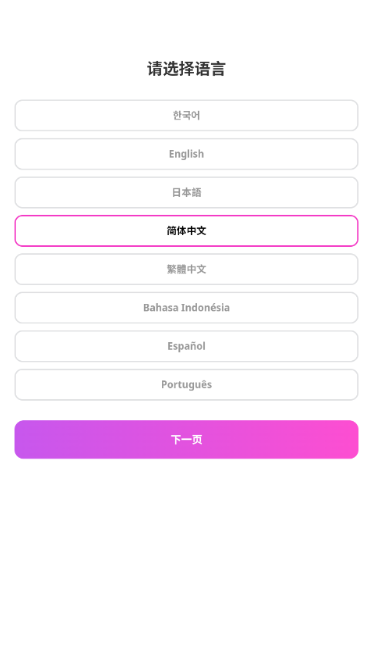378x669 pixels.
Task: Choose Bahasa Indonésia from the list
Action: point(186,308)
